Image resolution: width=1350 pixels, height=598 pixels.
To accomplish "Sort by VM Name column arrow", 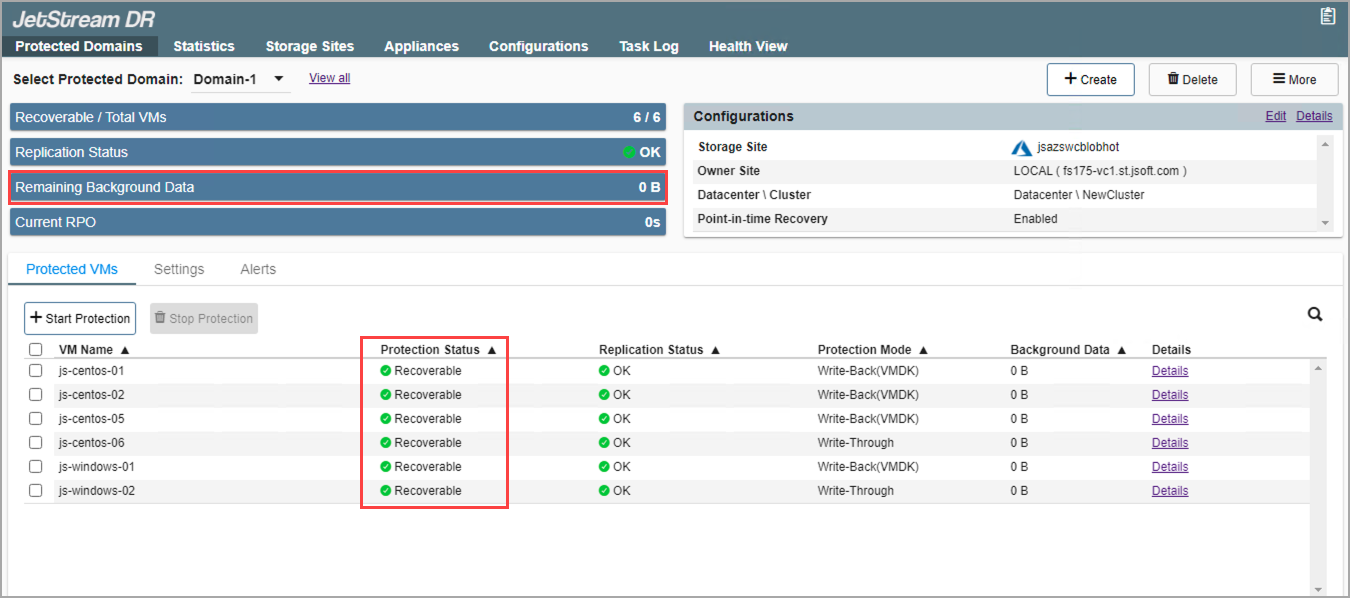I will [125, 350].
